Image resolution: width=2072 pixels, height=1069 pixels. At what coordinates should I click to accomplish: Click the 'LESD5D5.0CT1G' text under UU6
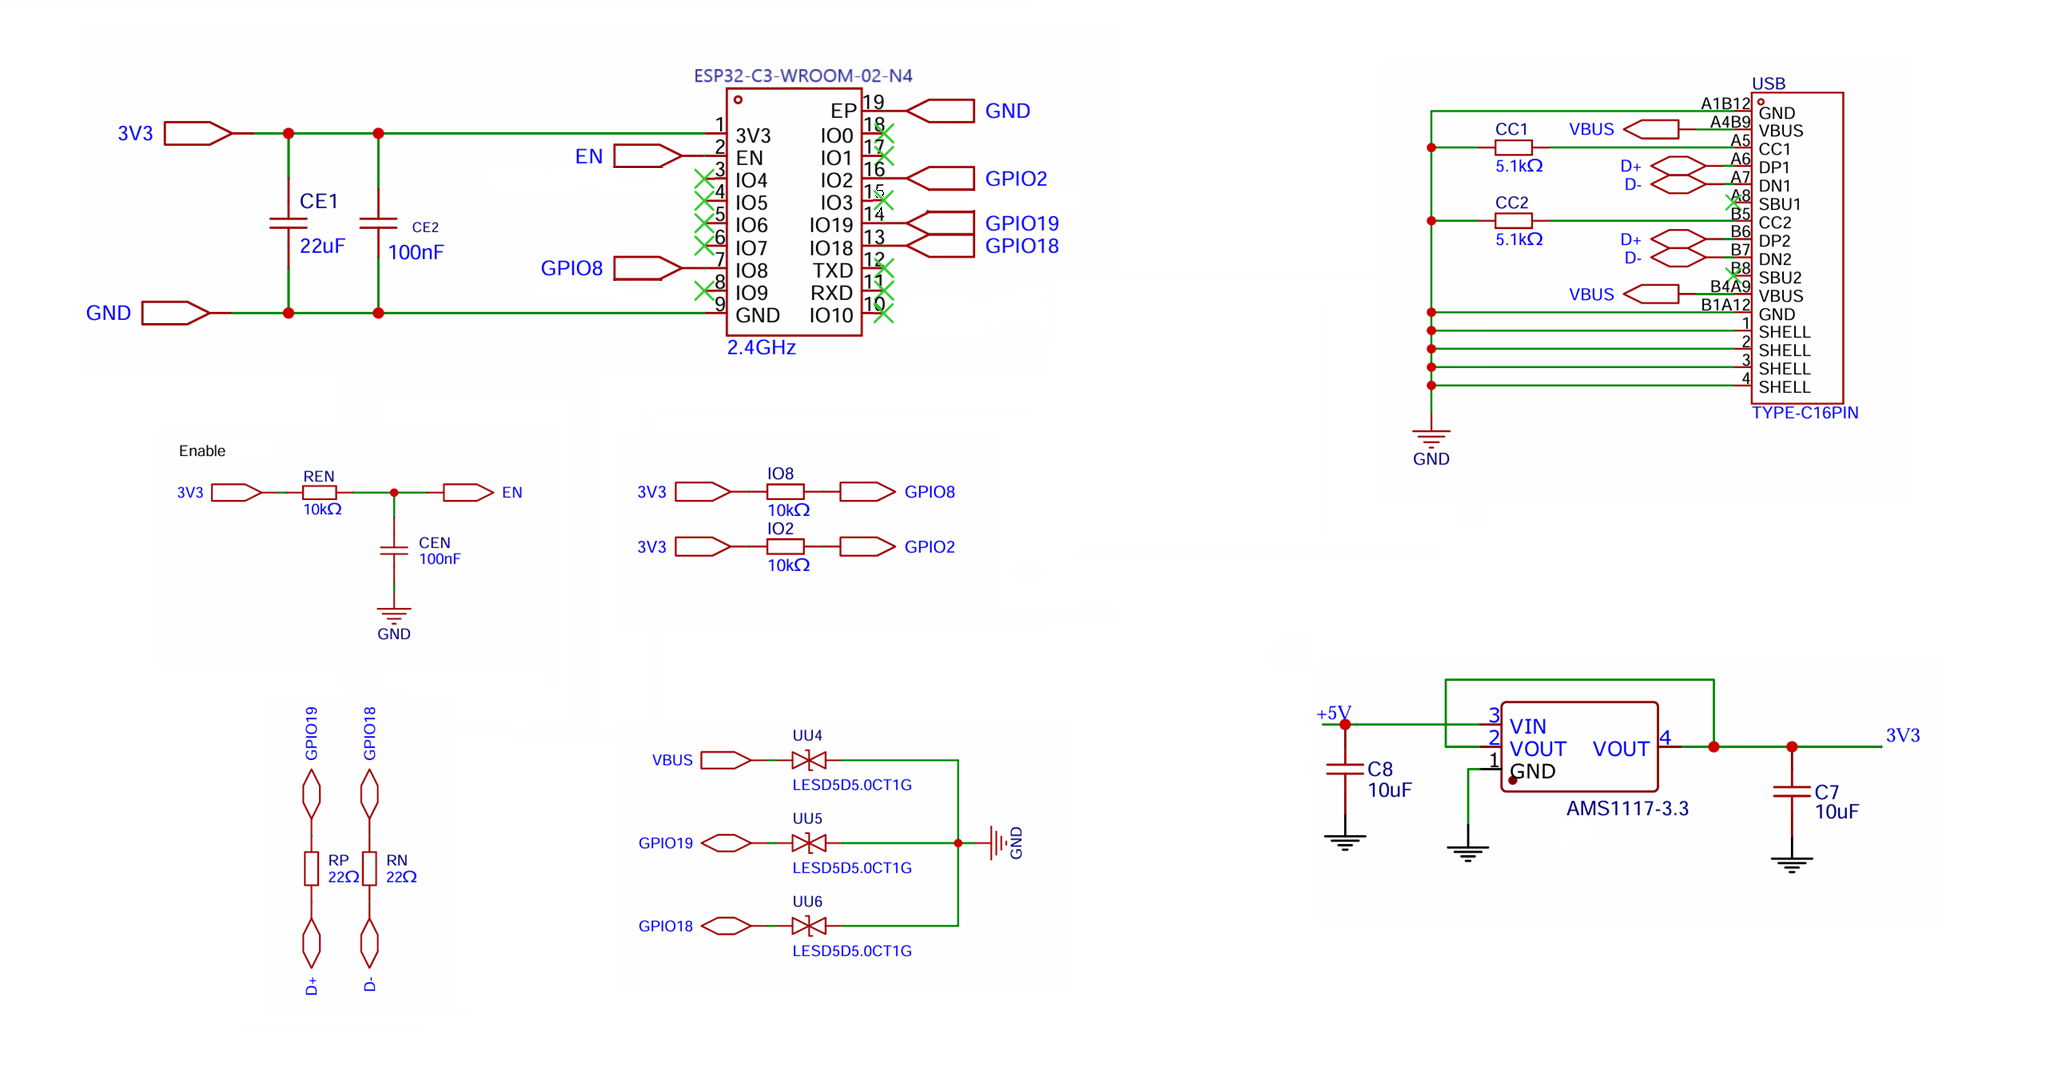click(x=852, y=951)
